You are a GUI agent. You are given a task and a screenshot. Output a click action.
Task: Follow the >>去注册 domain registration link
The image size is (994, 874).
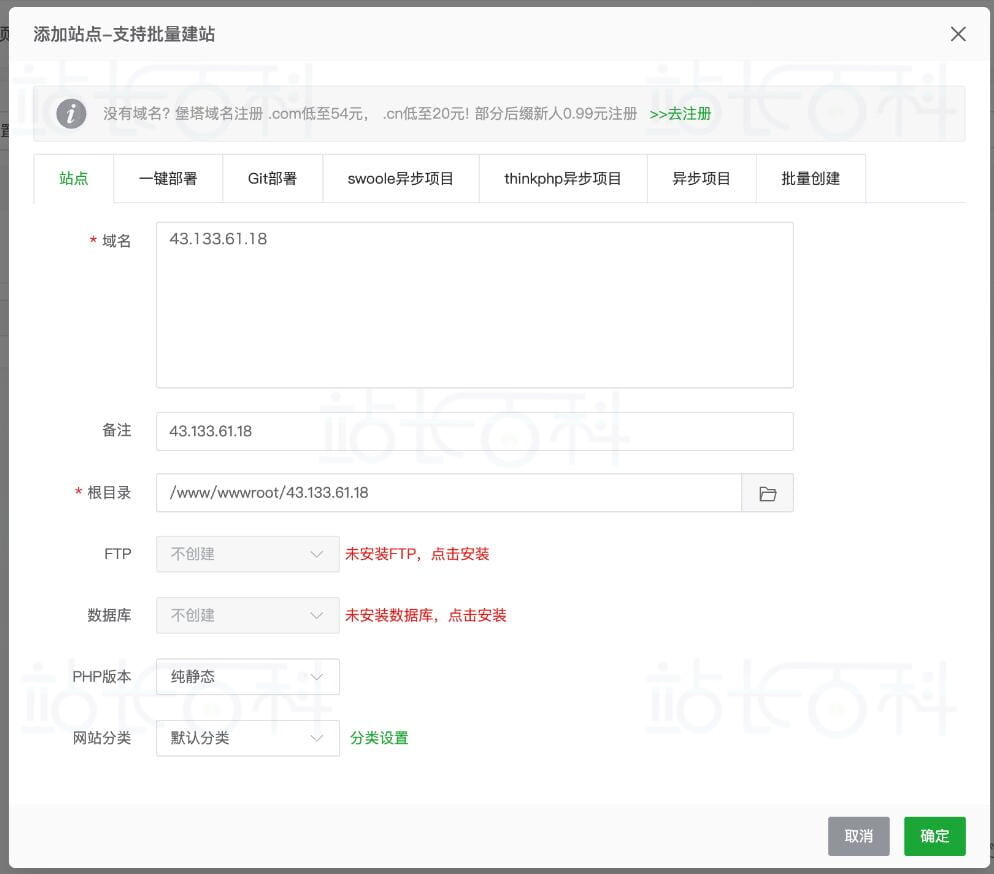pyautogui.click(x=680, y=114)
